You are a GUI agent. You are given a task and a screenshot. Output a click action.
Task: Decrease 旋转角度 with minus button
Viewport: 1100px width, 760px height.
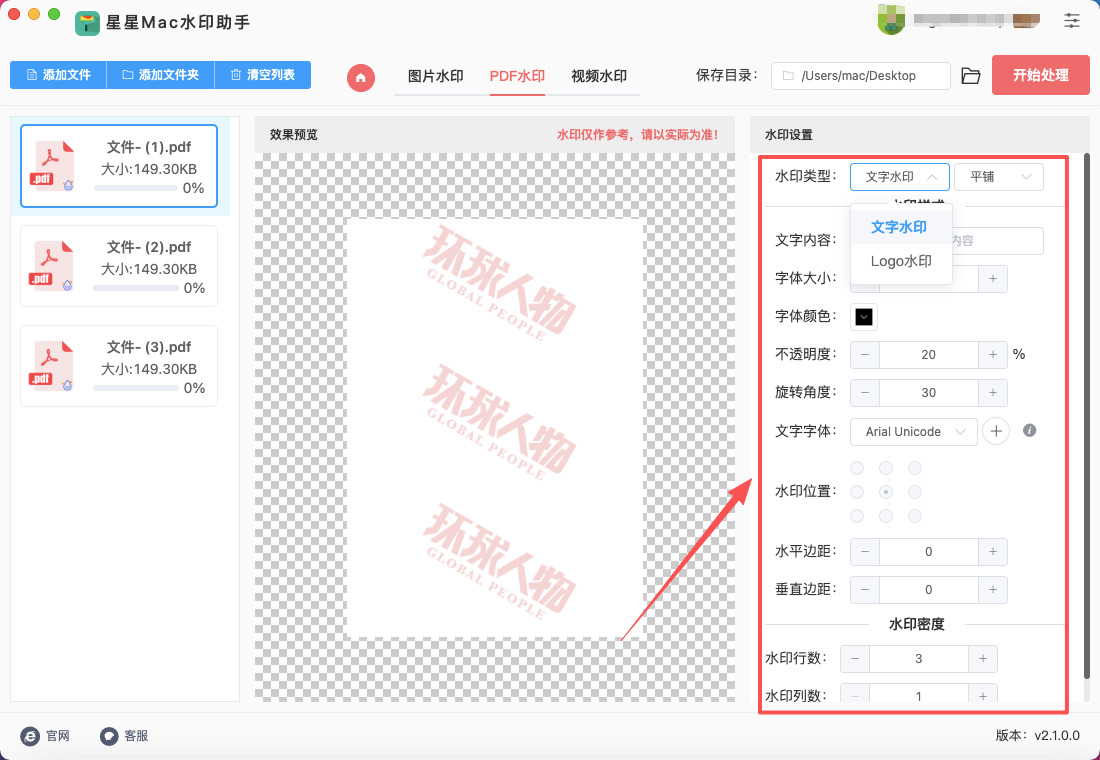tap(865, 392)
